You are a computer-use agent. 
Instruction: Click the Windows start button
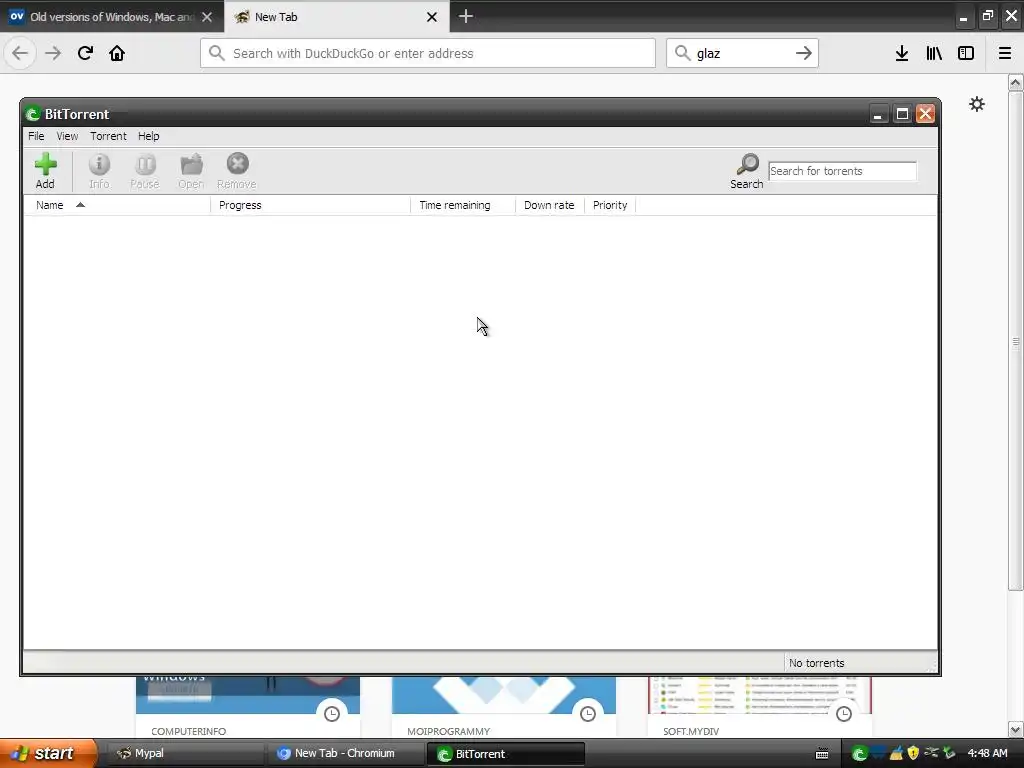(x=48, y=754)
